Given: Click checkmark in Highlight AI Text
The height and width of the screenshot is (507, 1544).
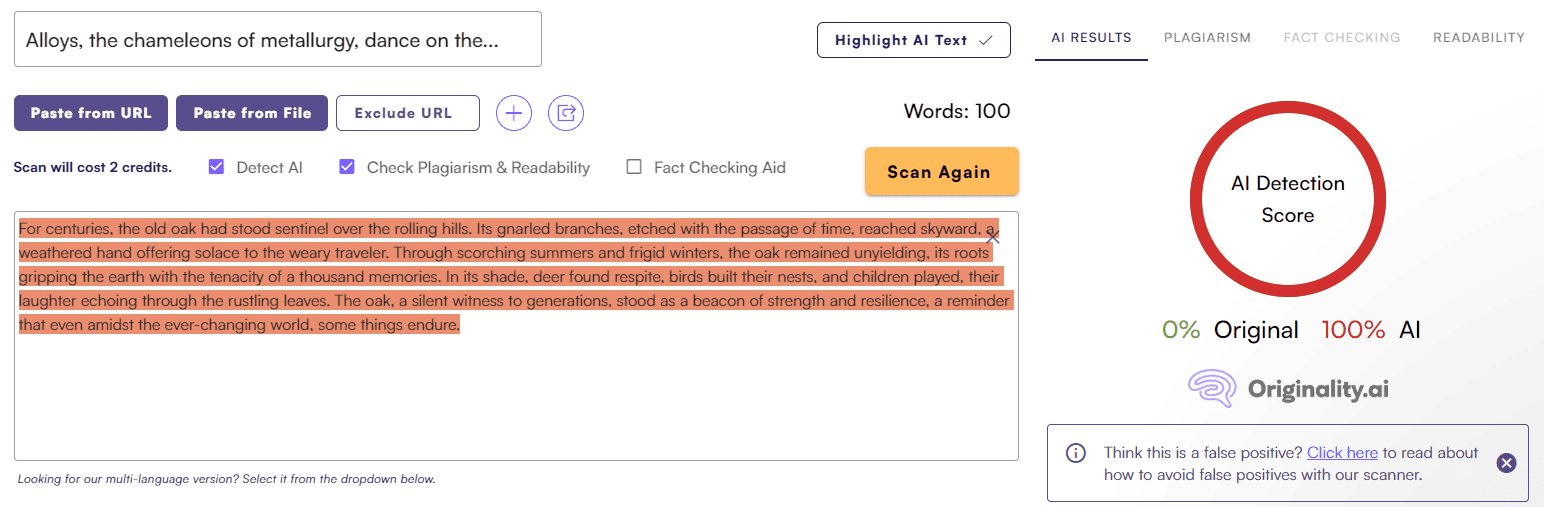Looking at the screenshot, I should [985, 41].
